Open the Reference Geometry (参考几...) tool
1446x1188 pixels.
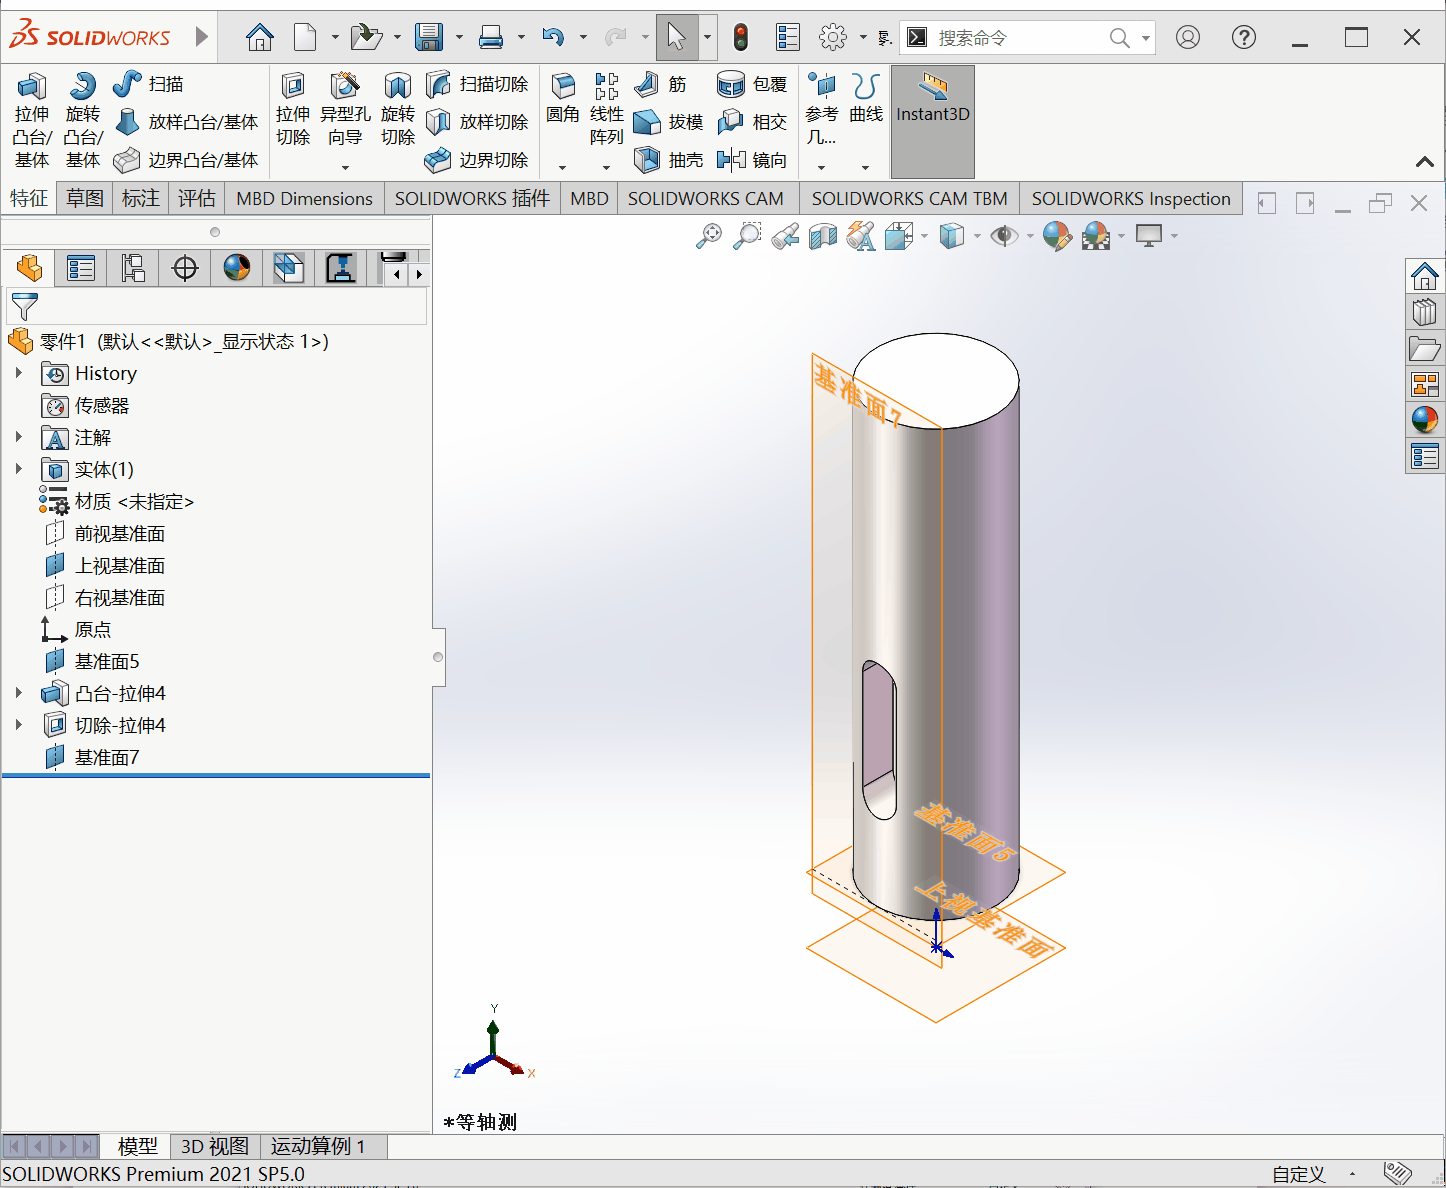(822, 110)
